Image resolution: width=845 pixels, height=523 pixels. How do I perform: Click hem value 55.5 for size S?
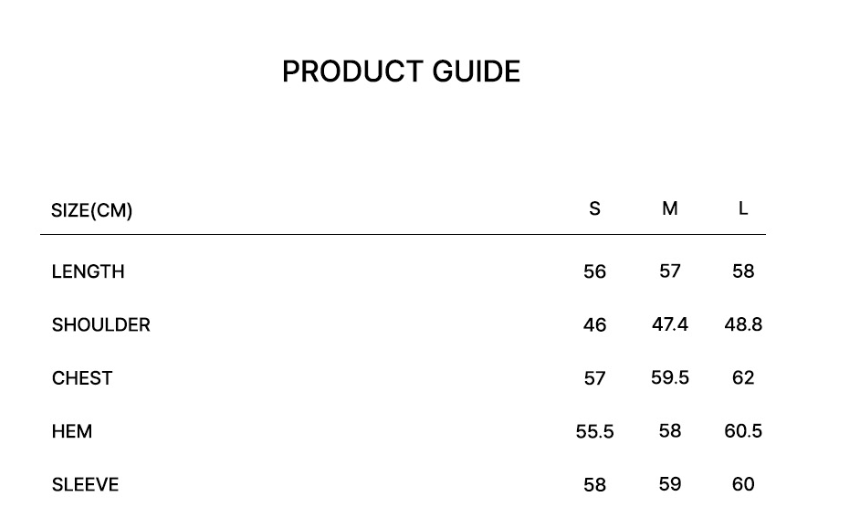(595, 432)
